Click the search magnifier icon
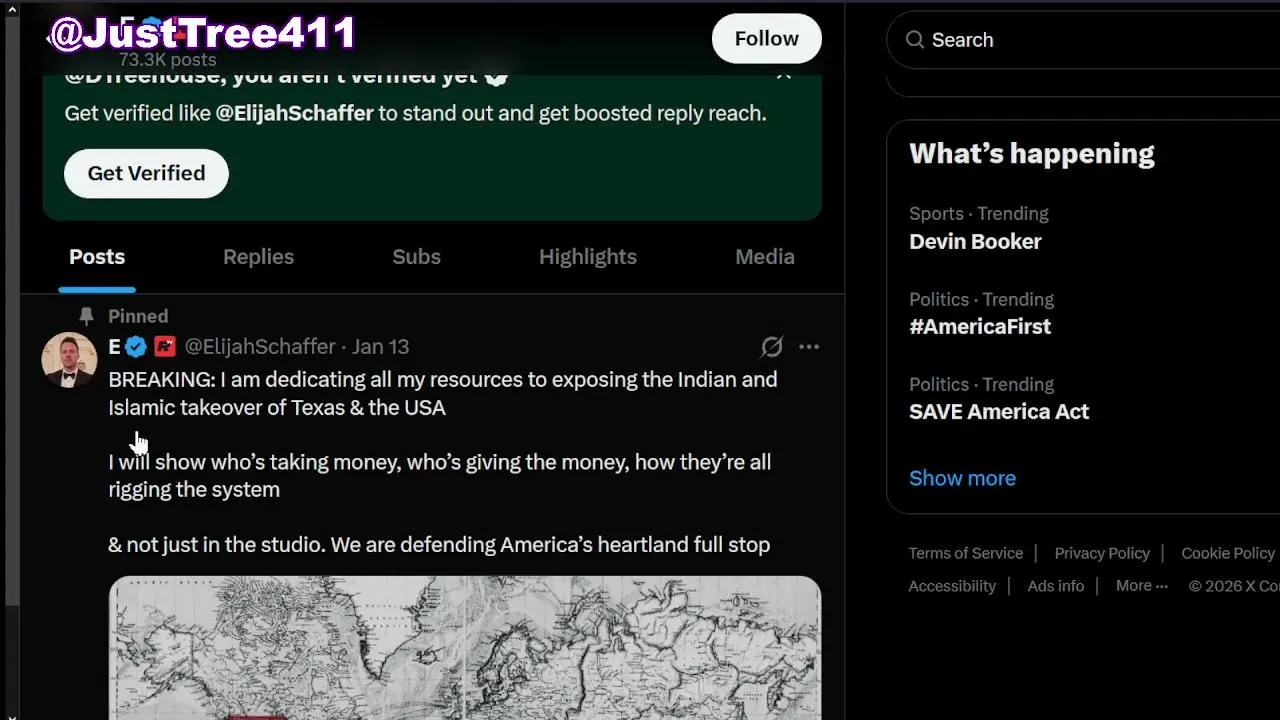Image resolution: width=1280 pixels, height=720 pixels. tap(914, 40)
